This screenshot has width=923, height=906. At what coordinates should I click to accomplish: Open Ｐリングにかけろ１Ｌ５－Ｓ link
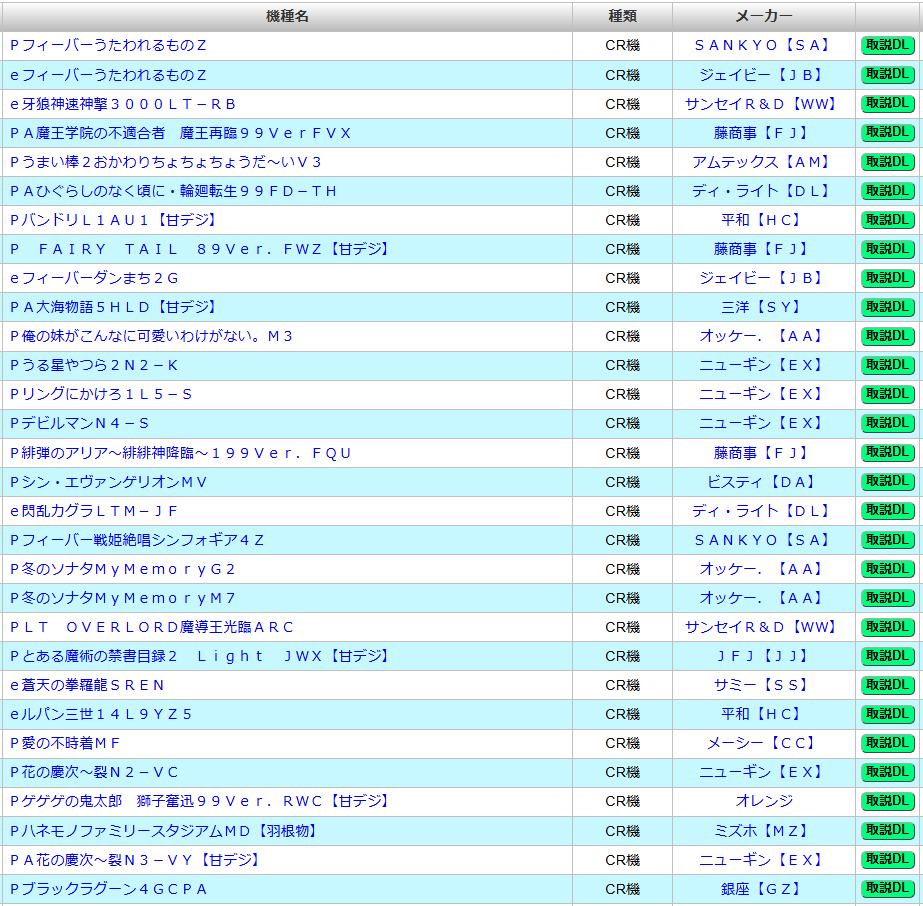101,394
